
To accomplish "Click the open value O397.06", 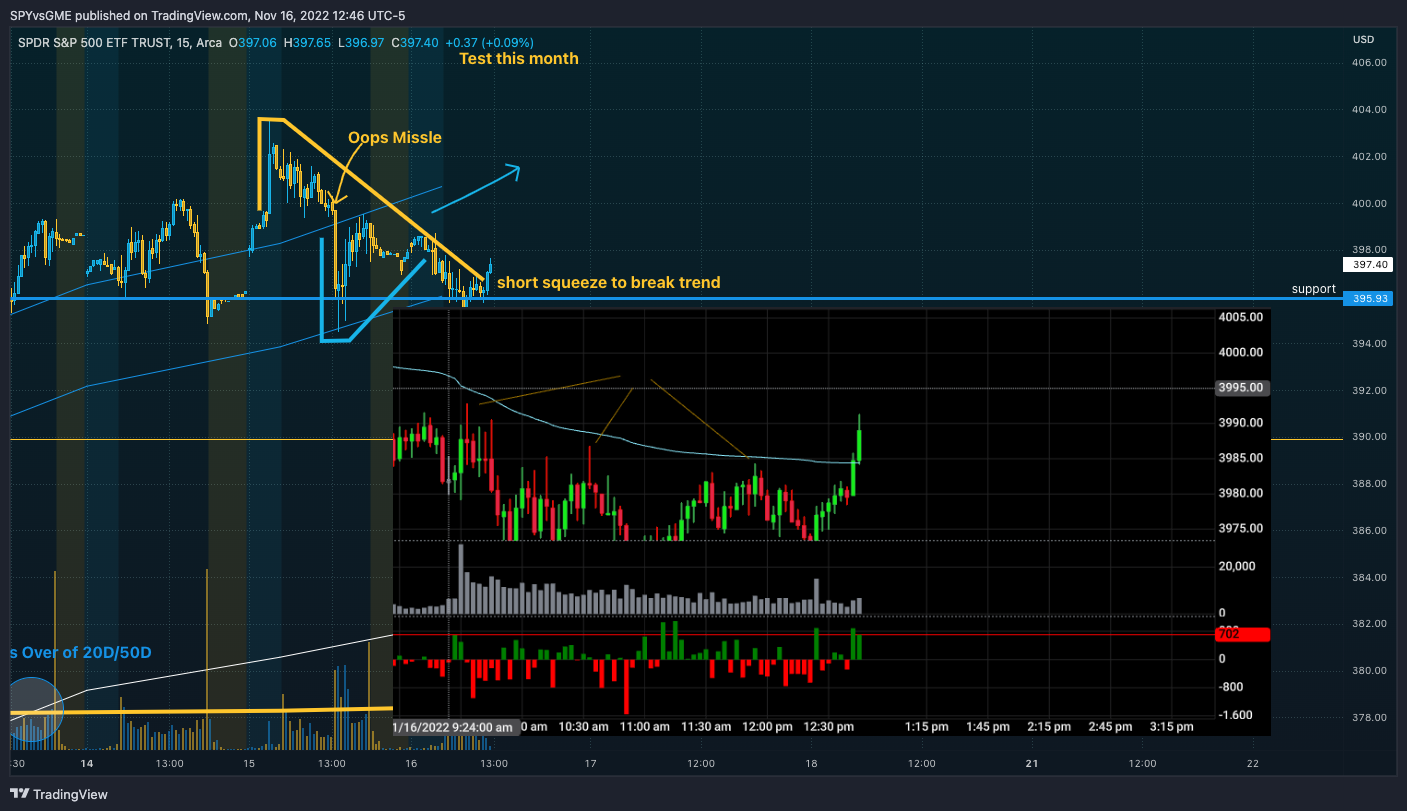I will point(253,43).
